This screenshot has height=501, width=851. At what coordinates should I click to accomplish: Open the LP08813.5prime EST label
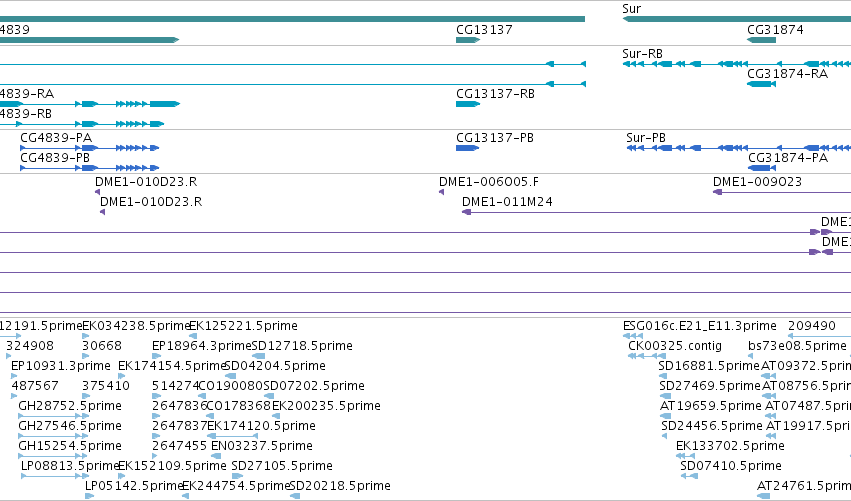(x=69, y=466)
